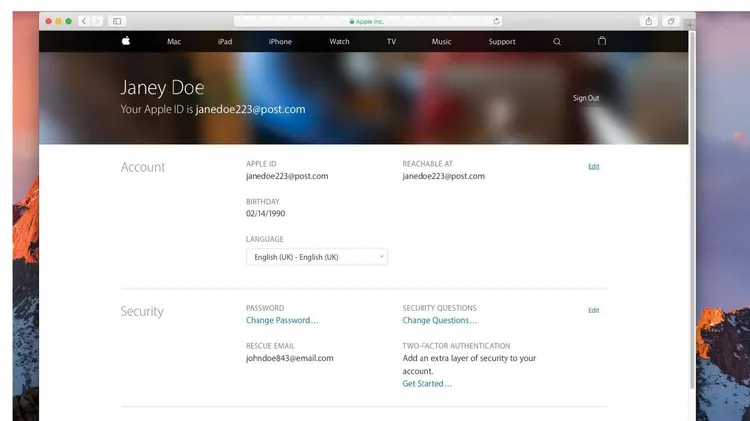The image size is (750, 421).
Task: Open the Support menu item
Action: point(502,42)
